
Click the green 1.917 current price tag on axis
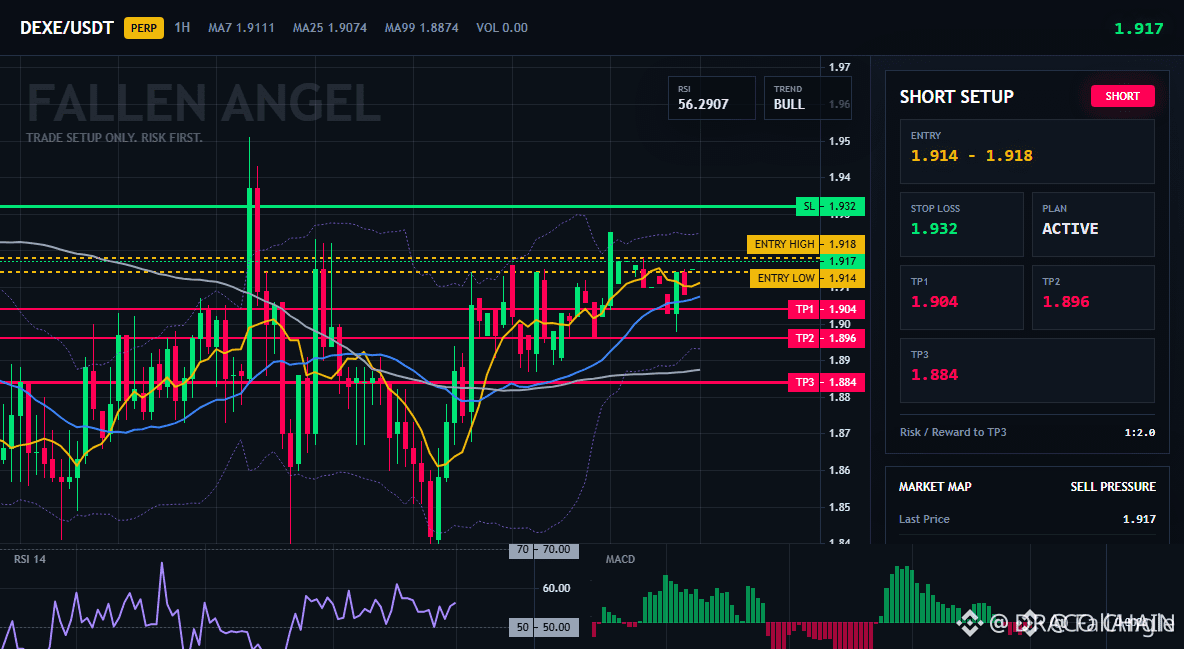click(843, 261)
